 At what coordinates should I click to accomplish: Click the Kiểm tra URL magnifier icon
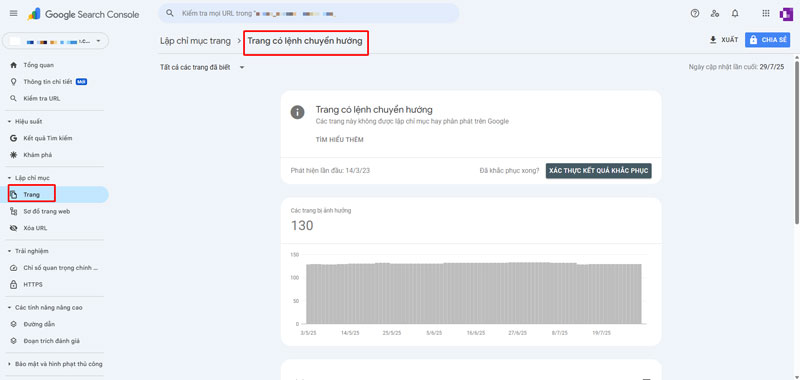pyautogui.click(x=14, y=98)
